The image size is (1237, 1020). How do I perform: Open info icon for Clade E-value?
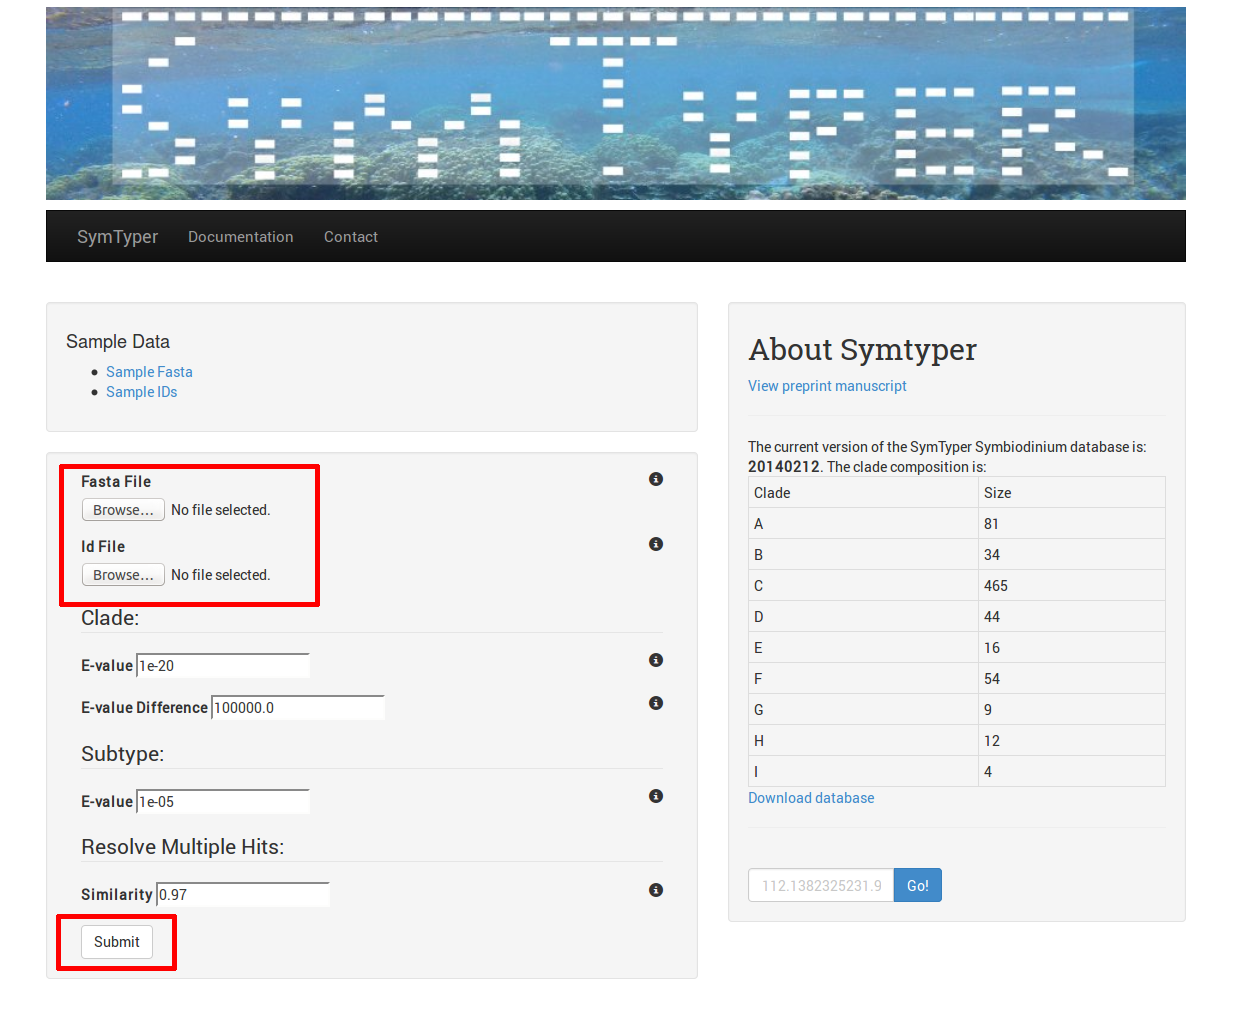click(656, 660)
